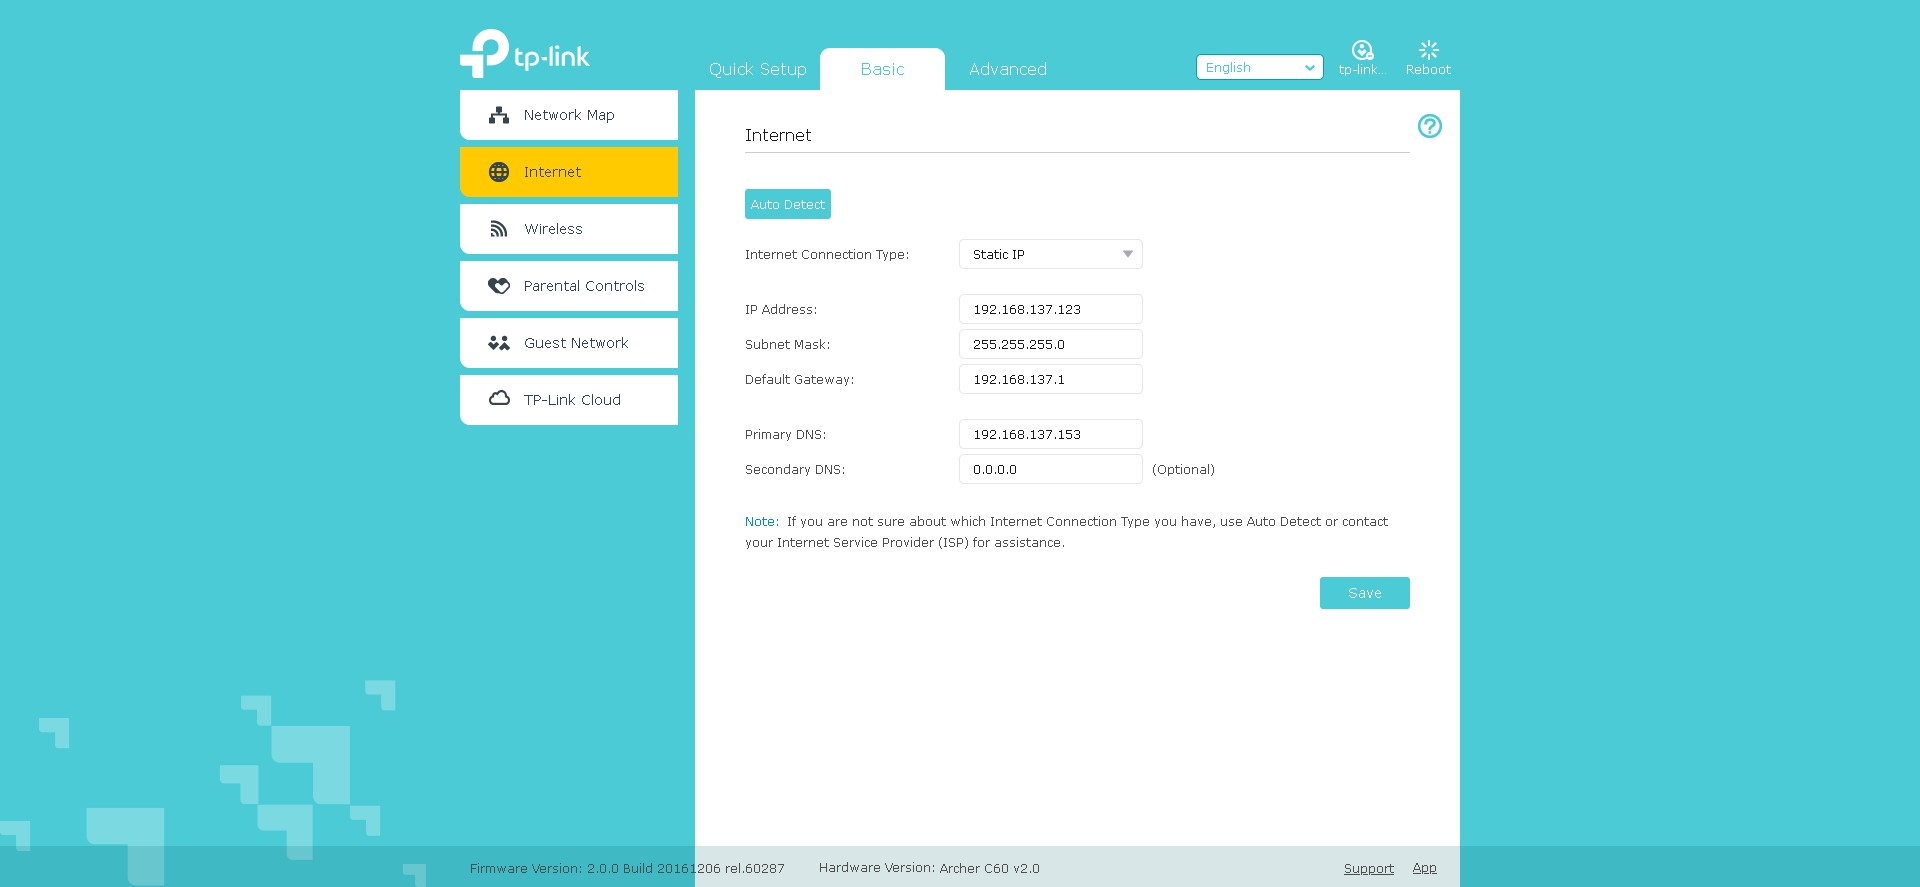The image size is (1920, 887).
Task: Open the Parental Controls menu item
Action: 569,286
